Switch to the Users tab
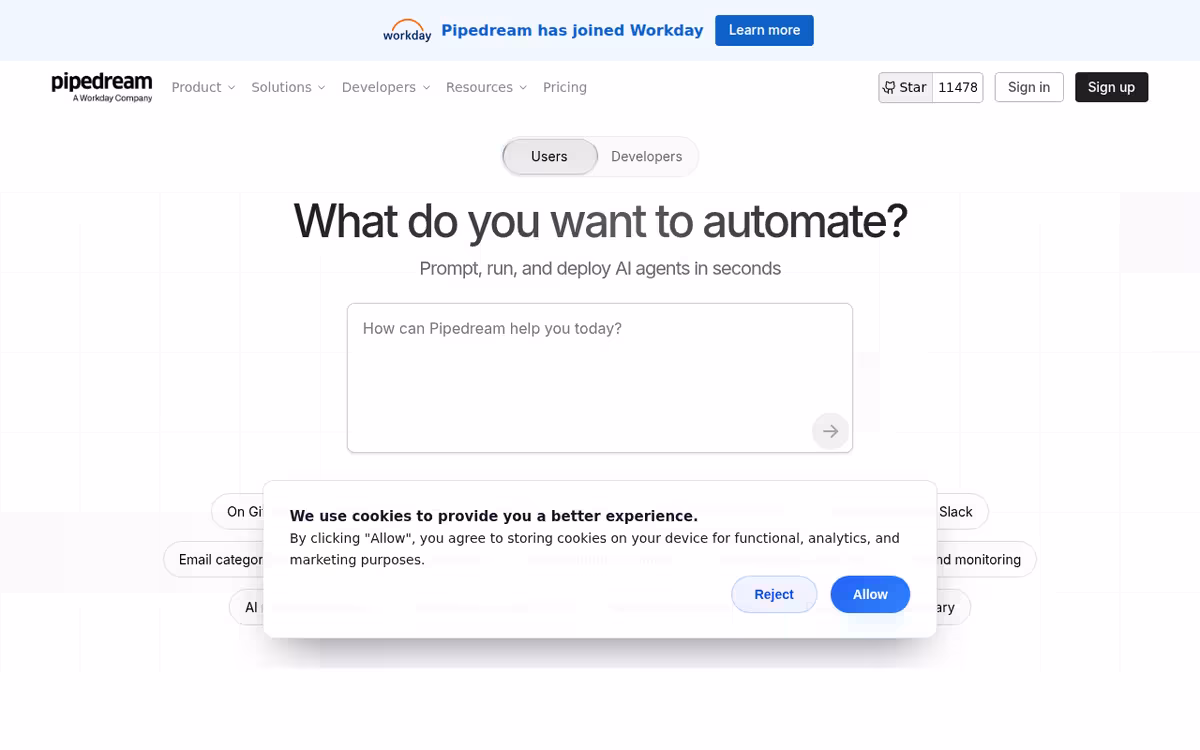 click(x=549, y=156)
